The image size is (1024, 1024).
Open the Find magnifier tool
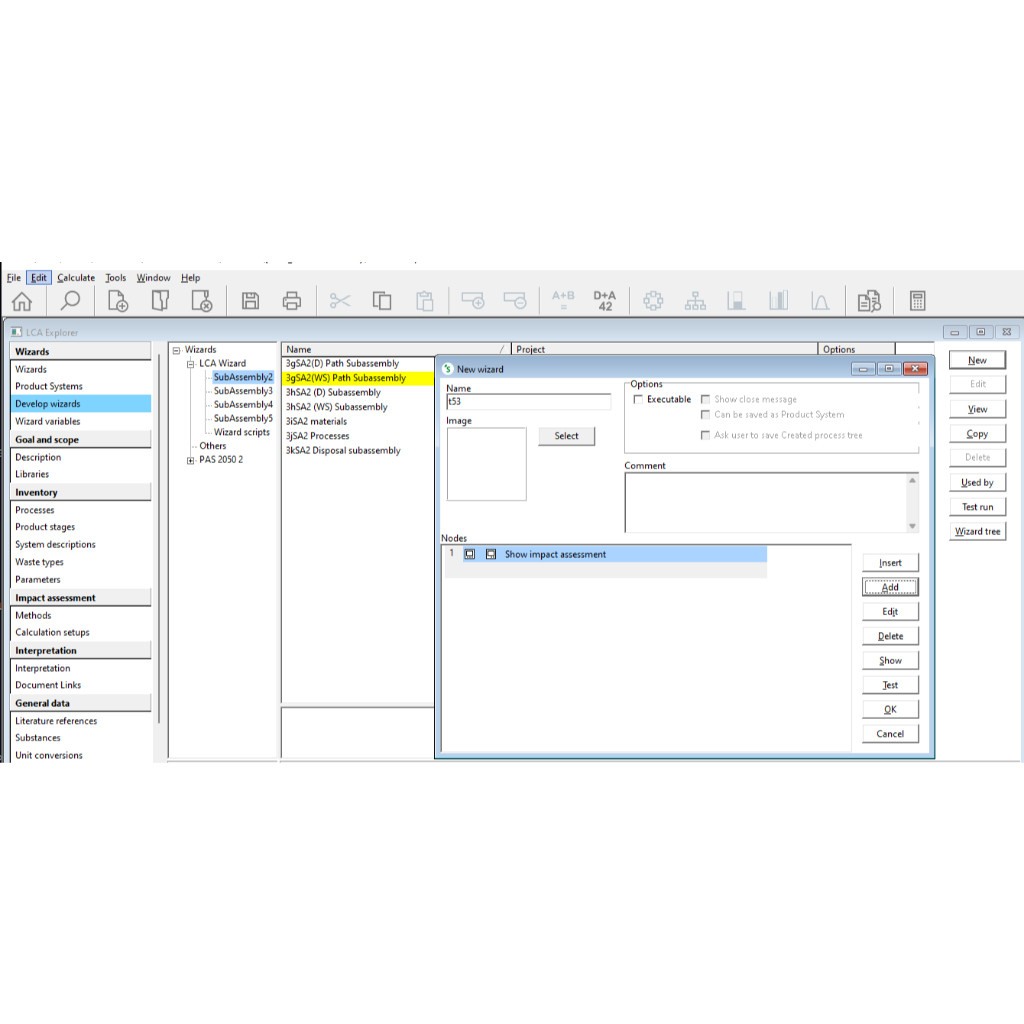coord(70,301)
